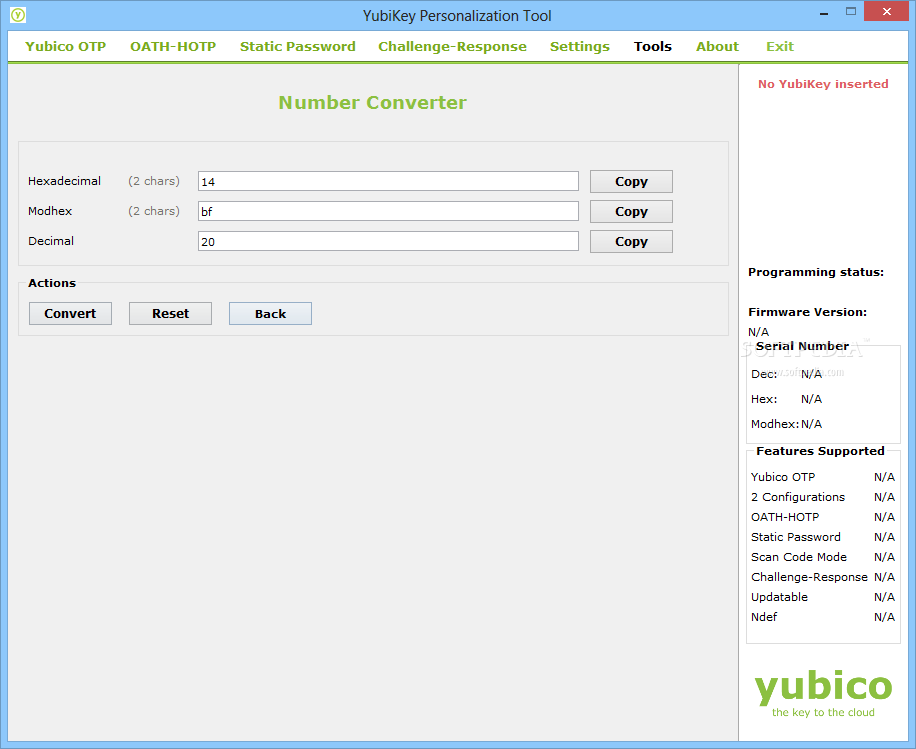Viewport: 916px width, 749px height.
Task: Click the Decimal input field
Action: click(388, 241)
